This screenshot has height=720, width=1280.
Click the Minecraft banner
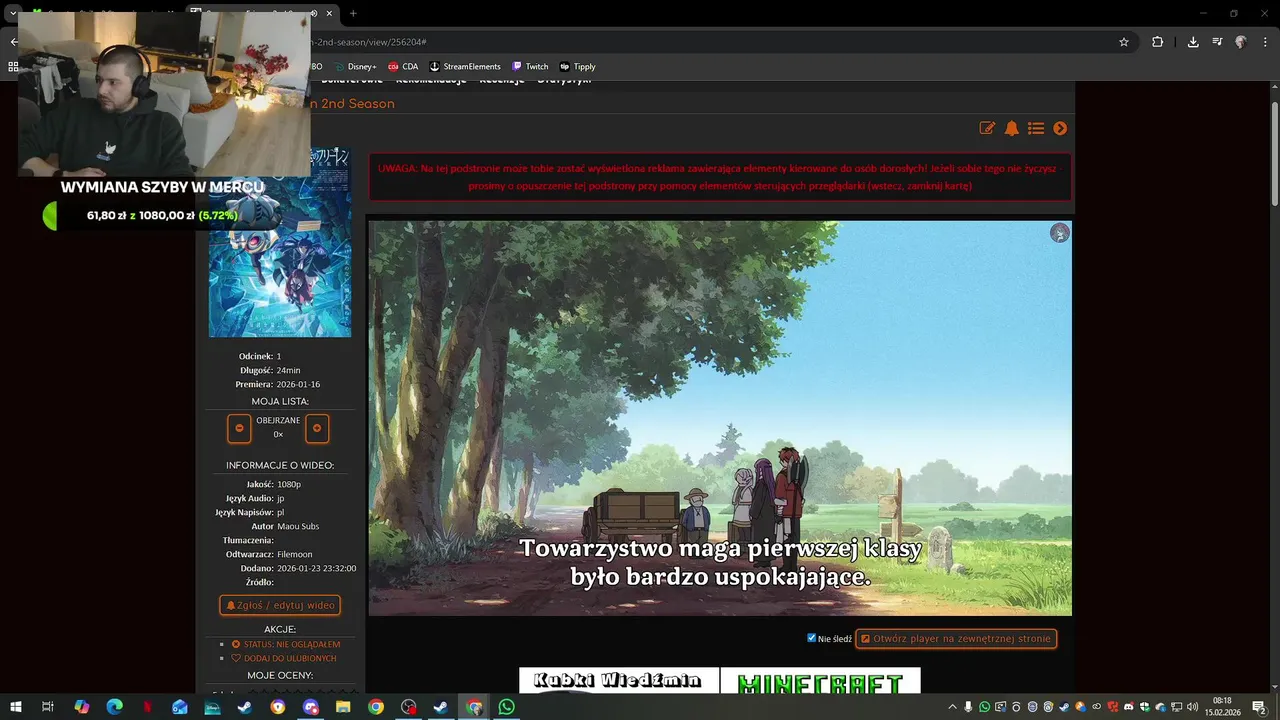(820, 681)
